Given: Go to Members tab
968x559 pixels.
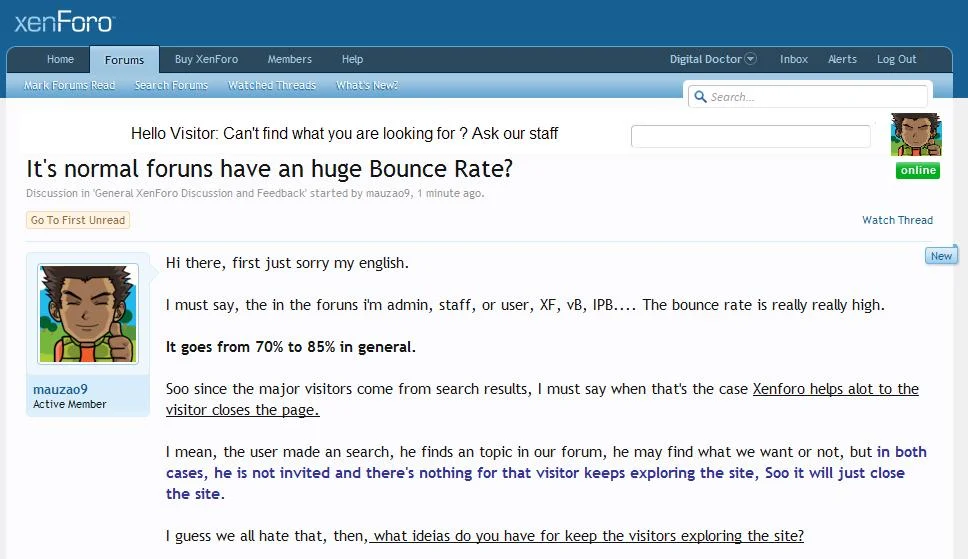Looking at the screenshot, I should [290, 59].
